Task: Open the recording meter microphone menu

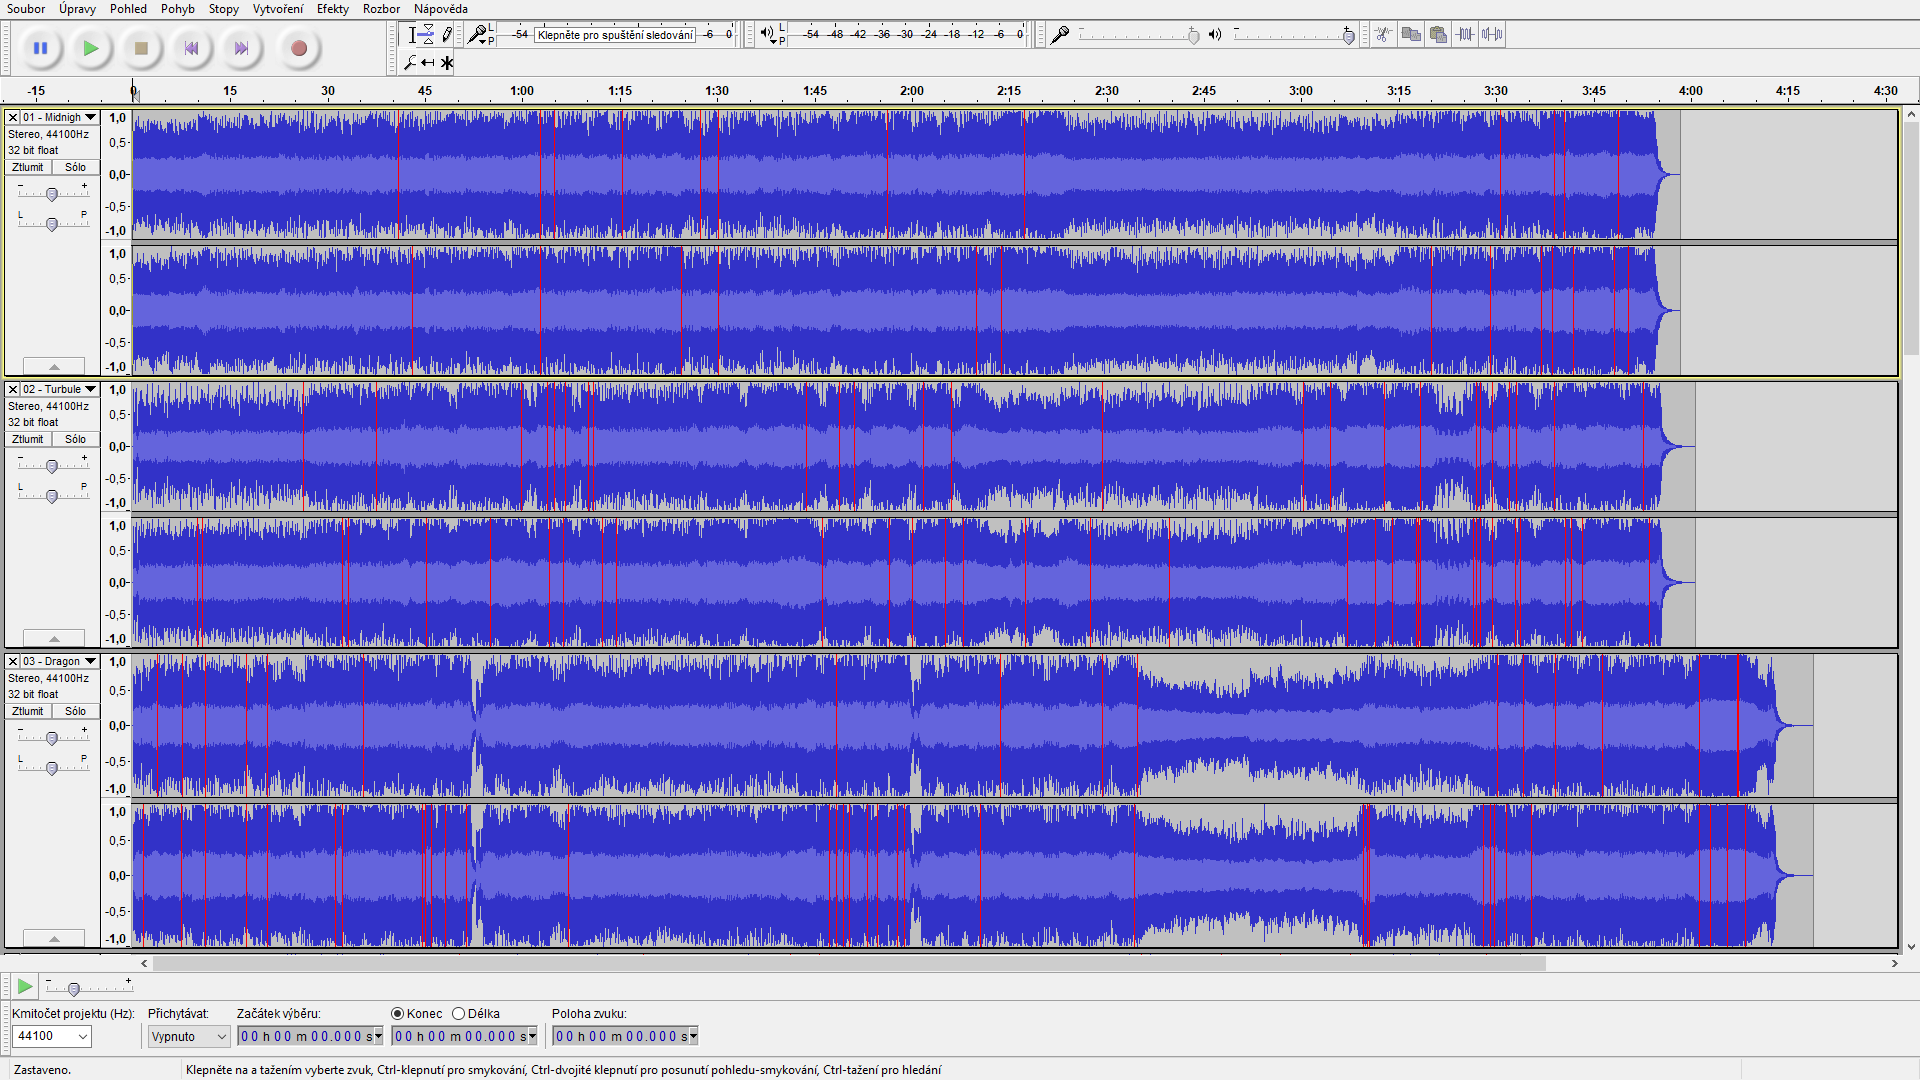Action: [x=478, y=35]
